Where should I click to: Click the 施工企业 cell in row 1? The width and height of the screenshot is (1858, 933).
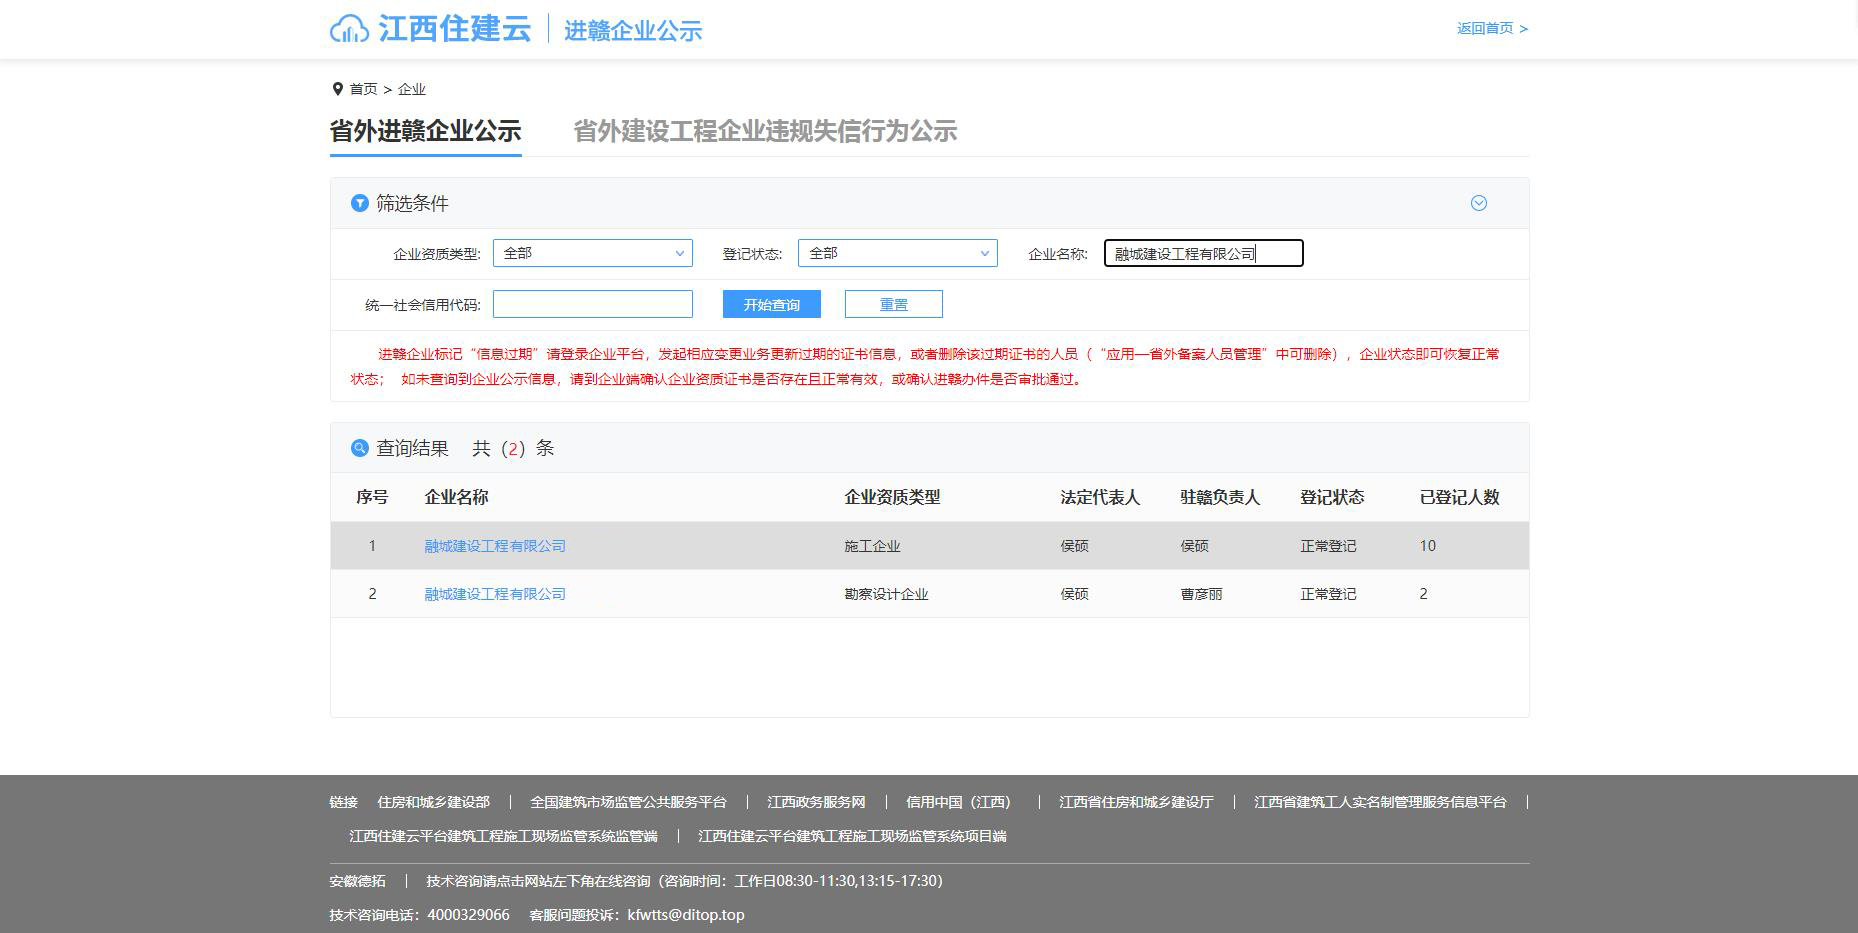click(872, 546)
